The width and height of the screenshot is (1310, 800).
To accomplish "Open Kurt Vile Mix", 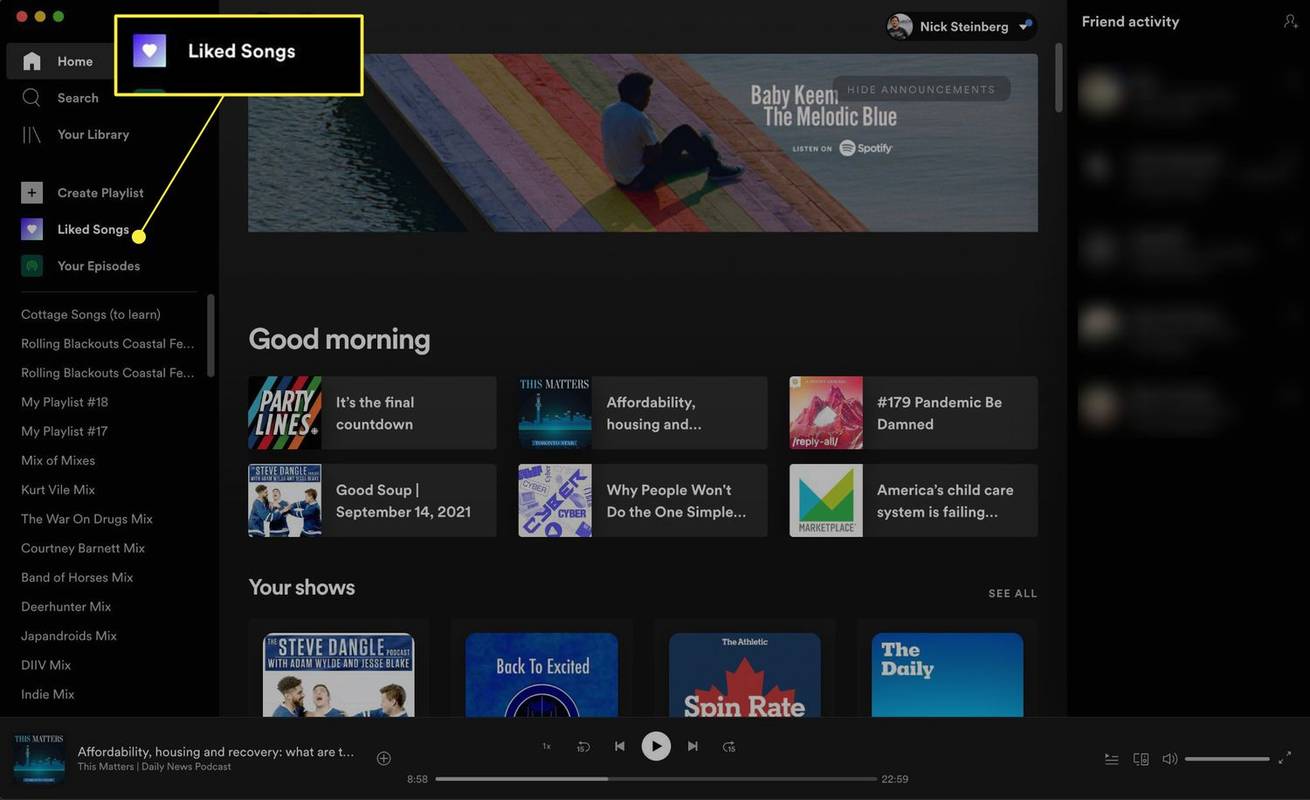I will [58, 489].
